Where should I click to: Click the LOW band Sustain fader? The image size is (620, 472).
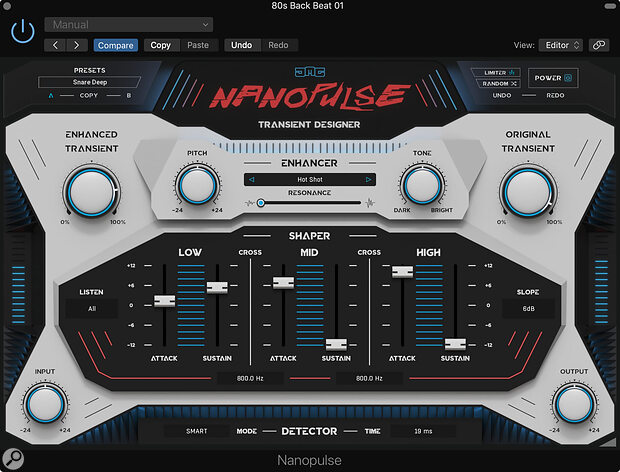click(217, 287)
